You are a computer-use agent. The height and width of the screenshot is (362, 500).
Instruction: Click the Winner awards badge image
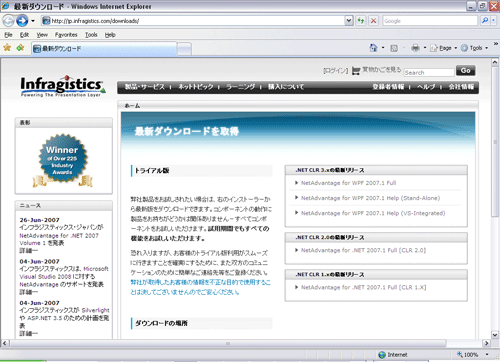coord(62,160)
